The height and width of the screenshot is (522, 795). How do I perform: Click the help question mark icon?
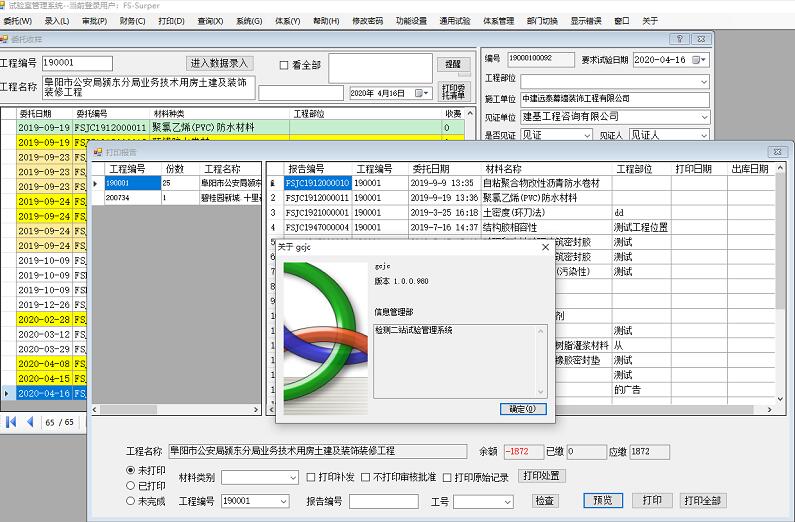678,38
